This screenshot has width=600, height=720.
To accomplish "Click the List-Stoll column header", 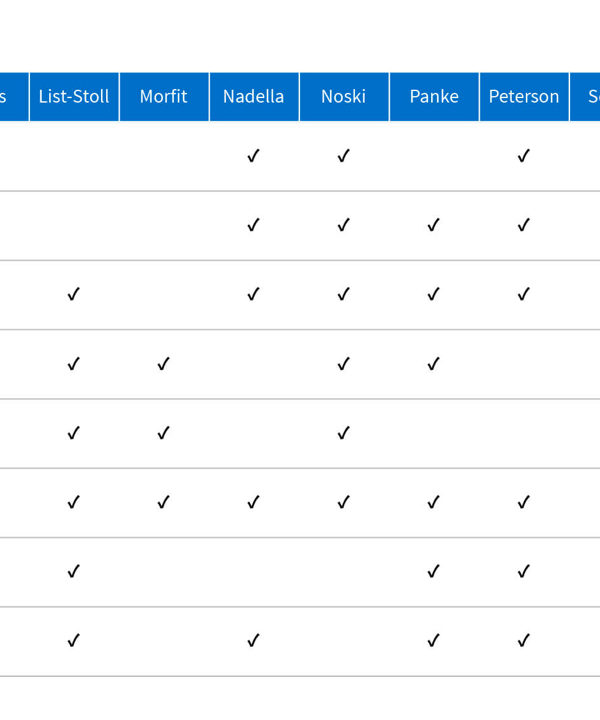I will [74, 96].
